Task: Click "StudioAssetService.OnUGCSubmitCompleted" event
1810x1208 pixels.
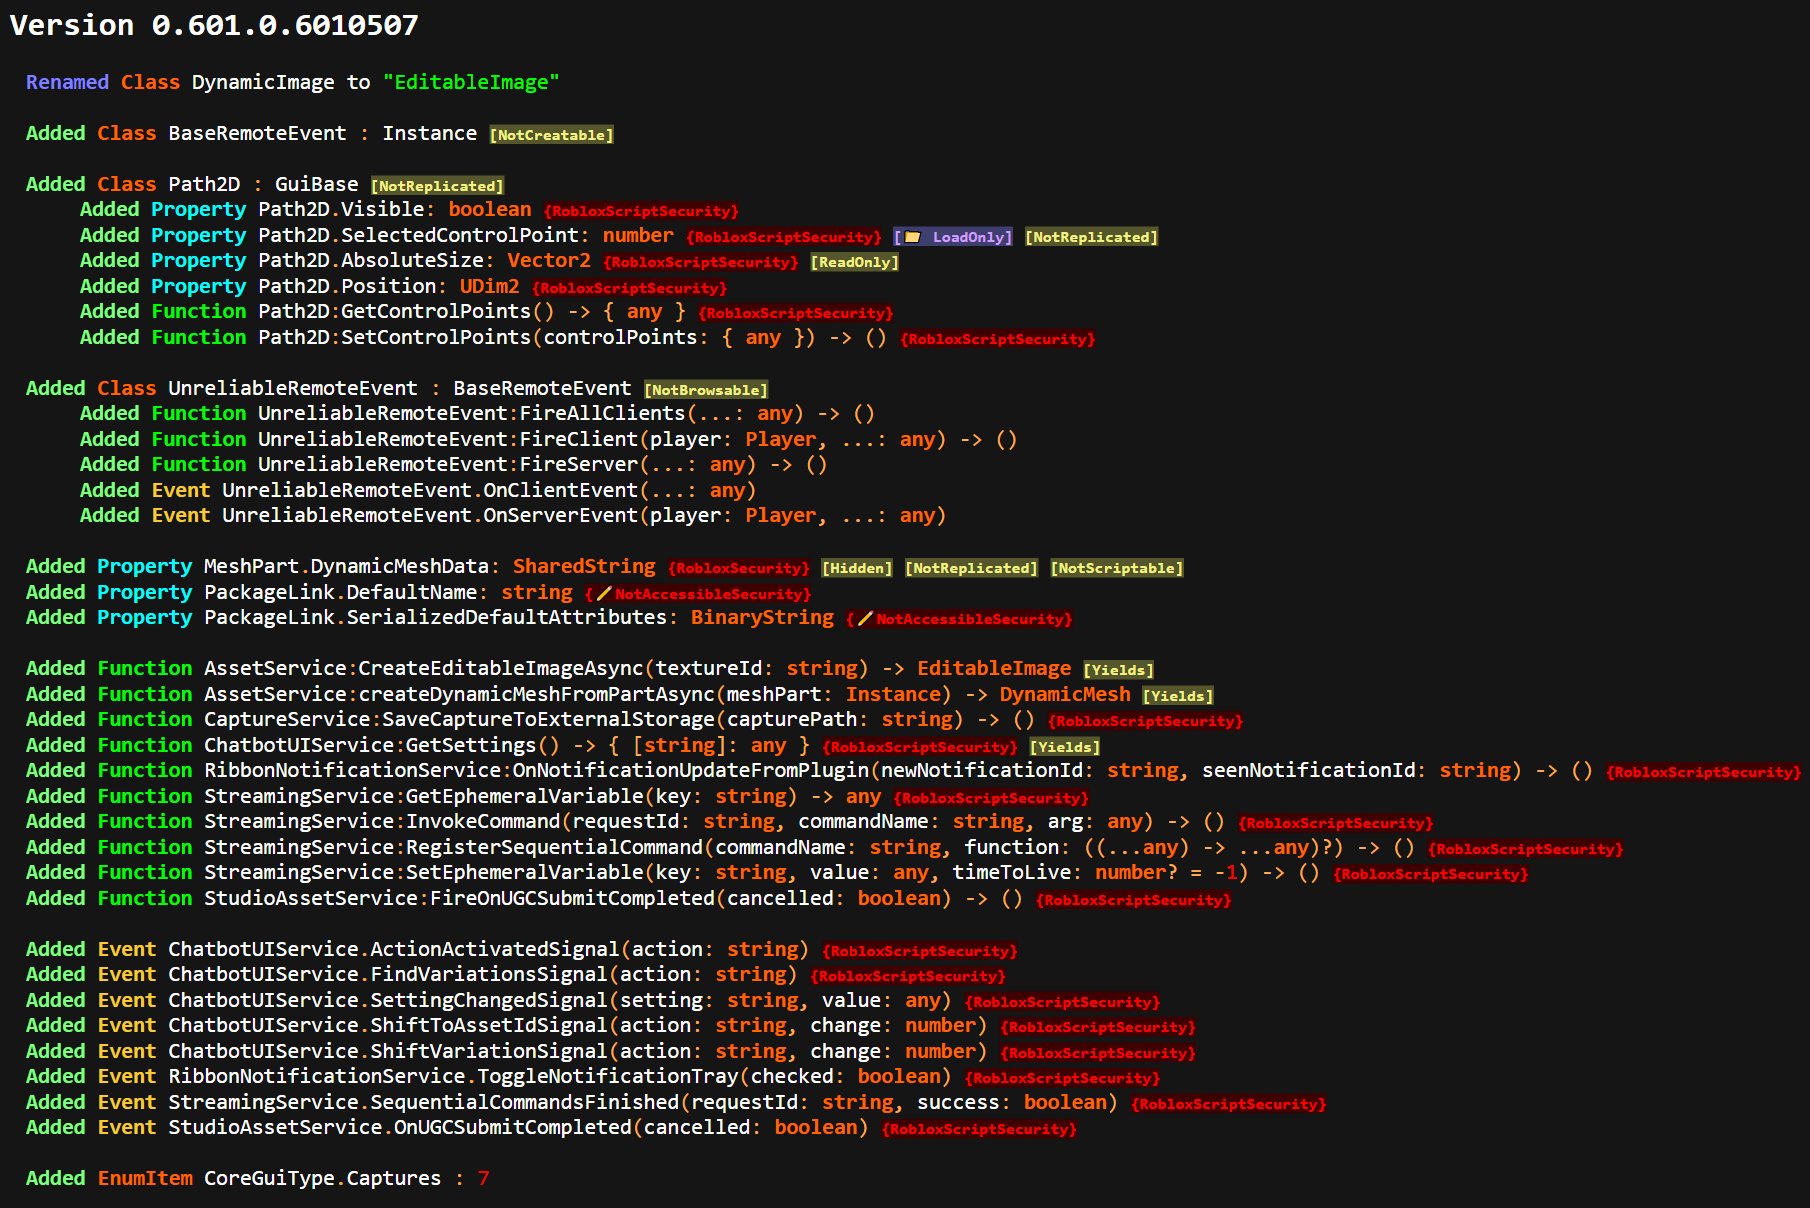Action: (400, 1127)
